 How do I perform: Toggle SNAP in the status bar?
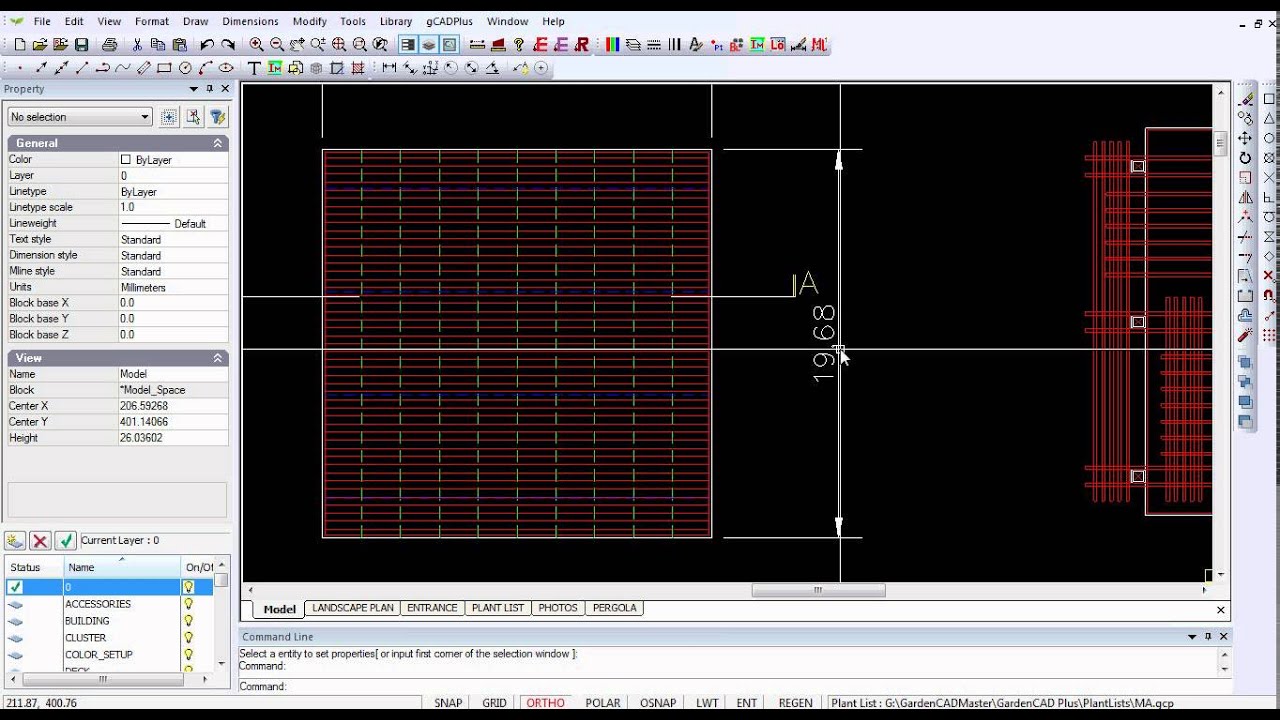coord(448,703)
